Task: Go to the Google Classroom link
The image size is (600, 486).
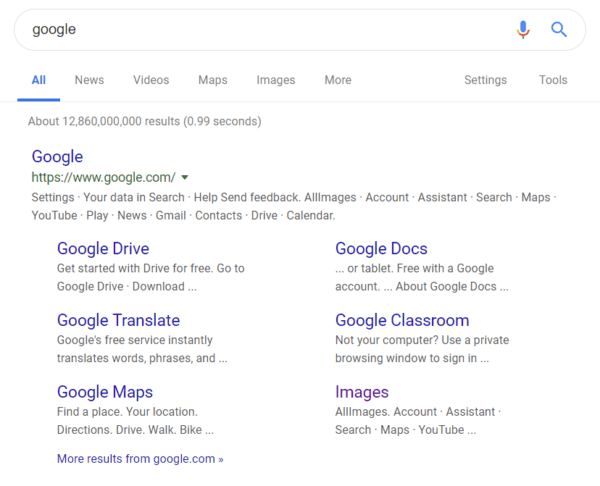Action: pyautogui.click(x=401, y=320)
